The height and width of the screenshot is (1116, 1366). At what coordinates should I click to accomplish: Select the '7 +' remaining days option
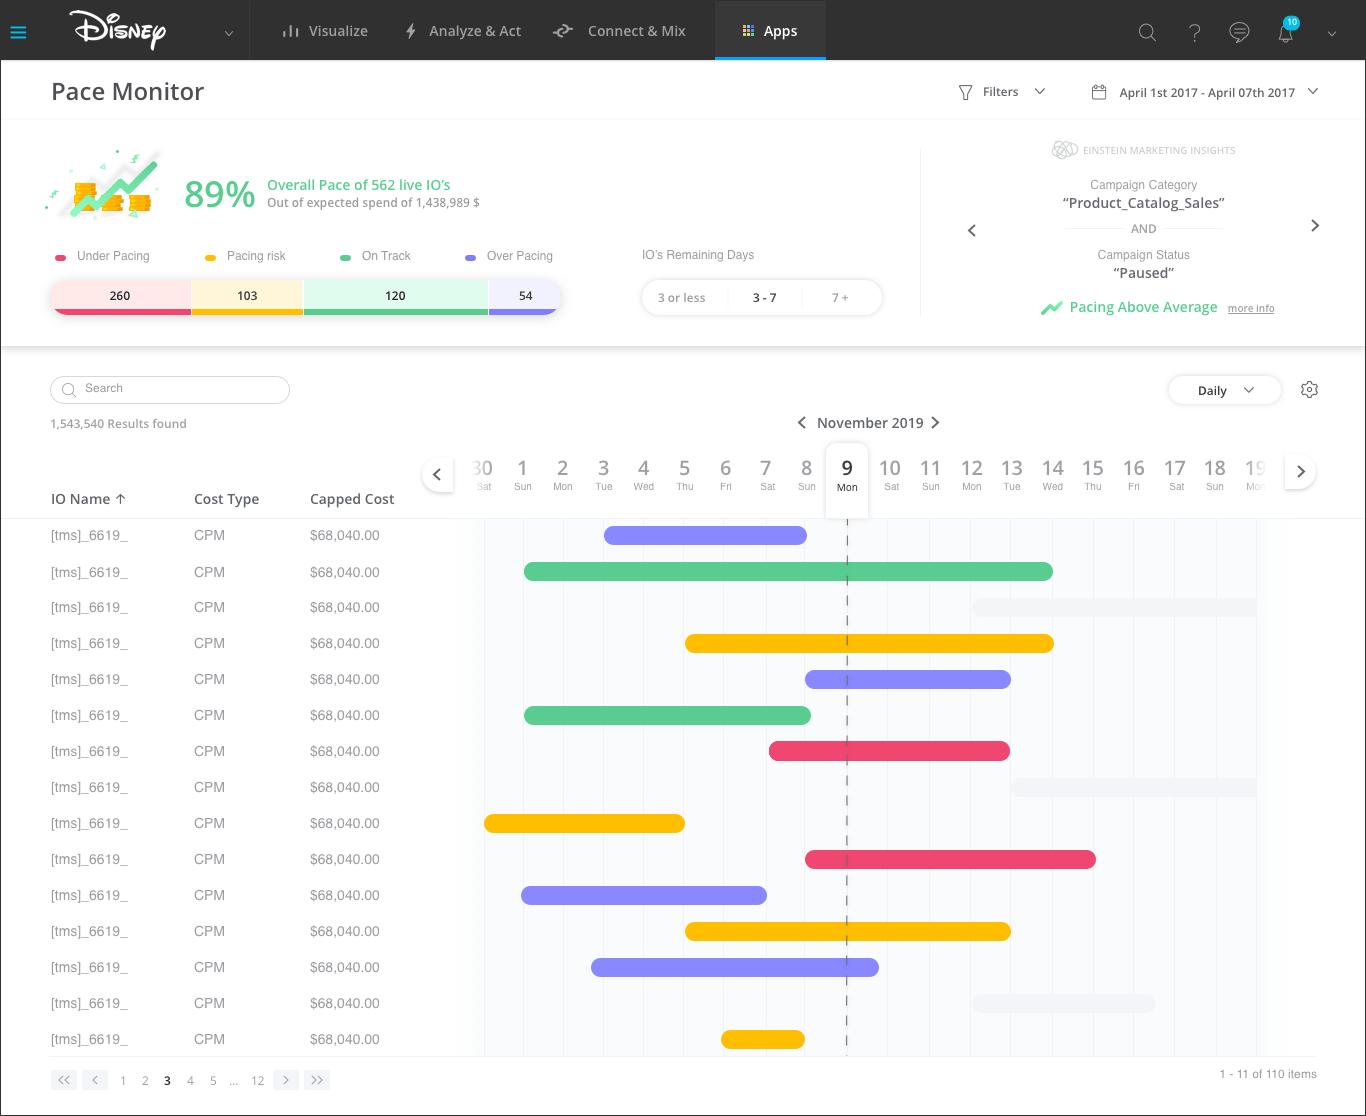tap(840, 298)
